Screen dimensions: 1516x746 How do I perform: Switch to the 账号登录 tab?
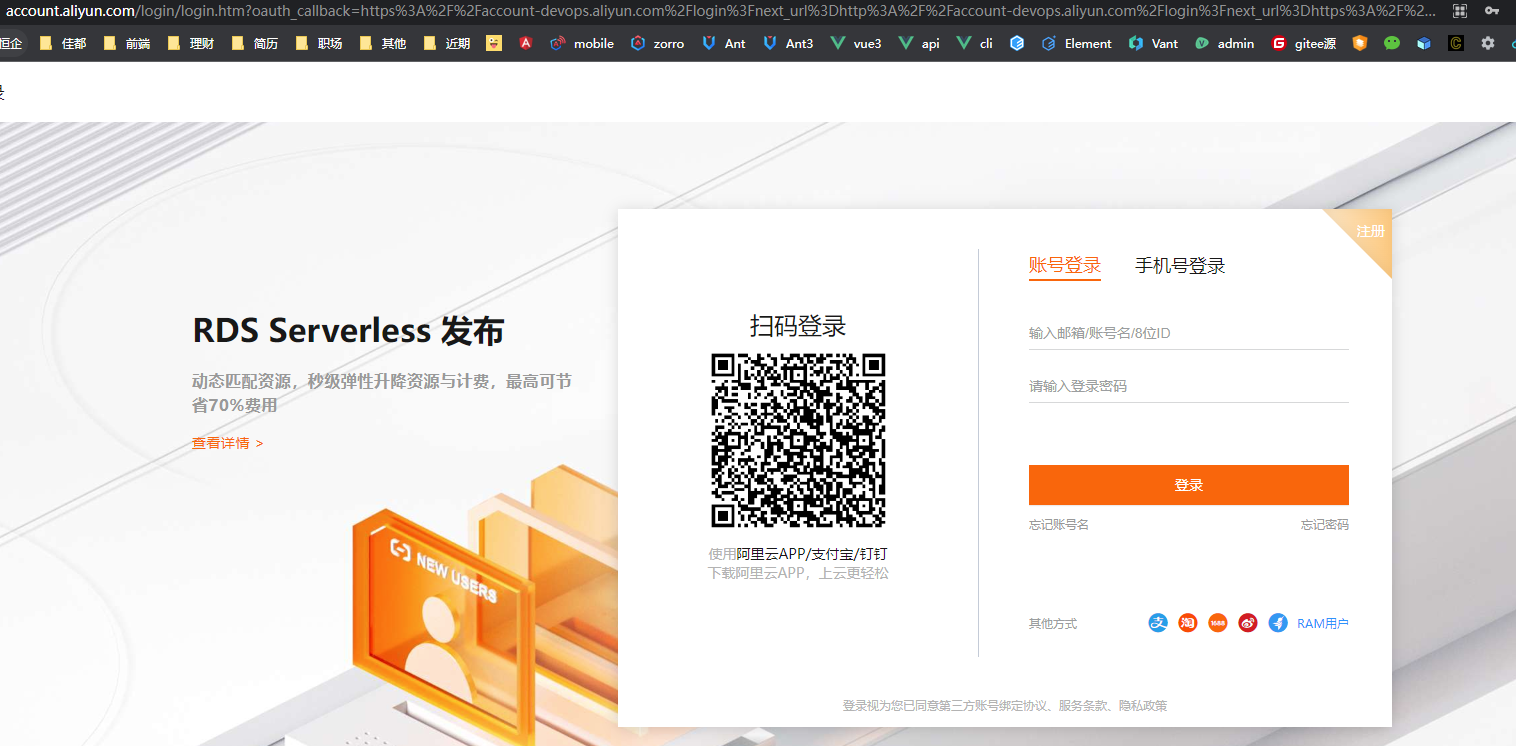point(1065,265)
